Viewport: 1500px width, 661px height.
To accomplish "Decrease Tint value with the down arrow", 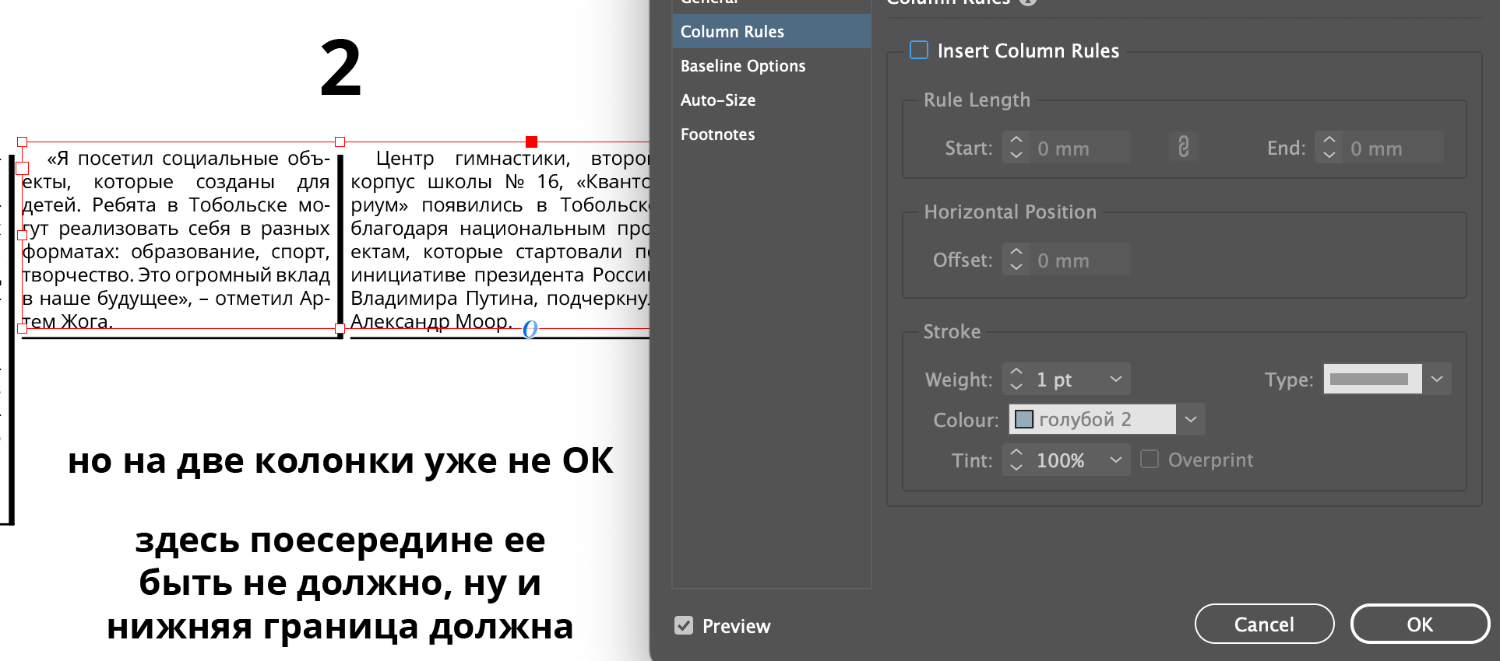I will point(1017,467).
